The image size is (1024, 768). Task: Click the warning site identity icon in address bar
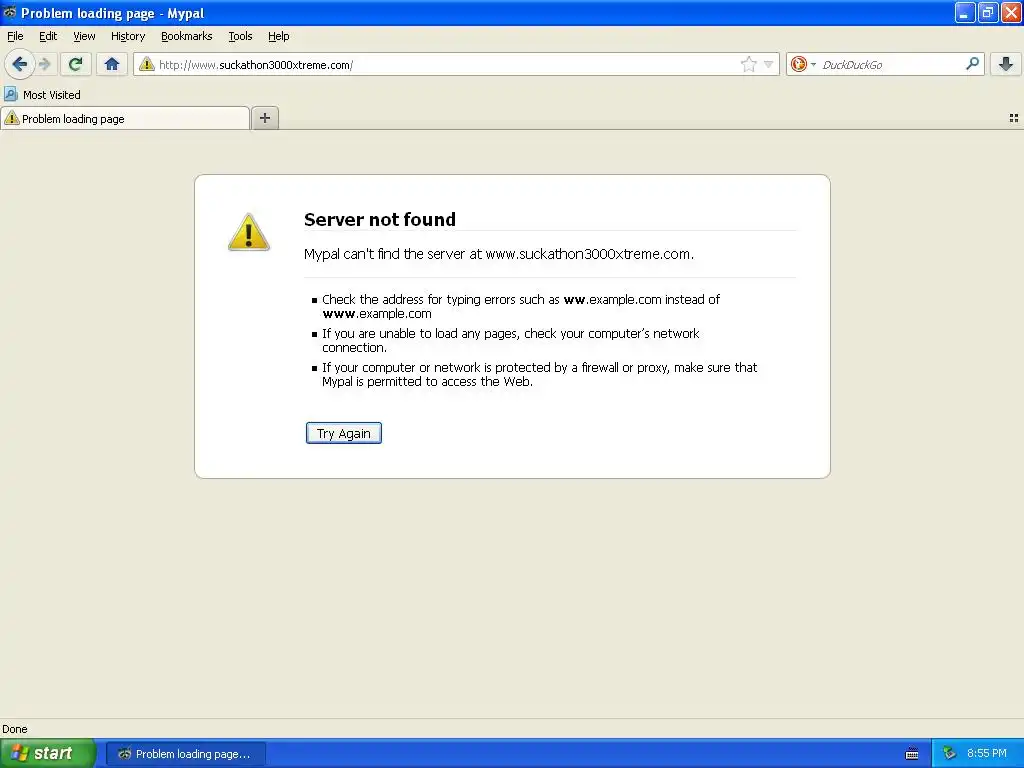146,64
